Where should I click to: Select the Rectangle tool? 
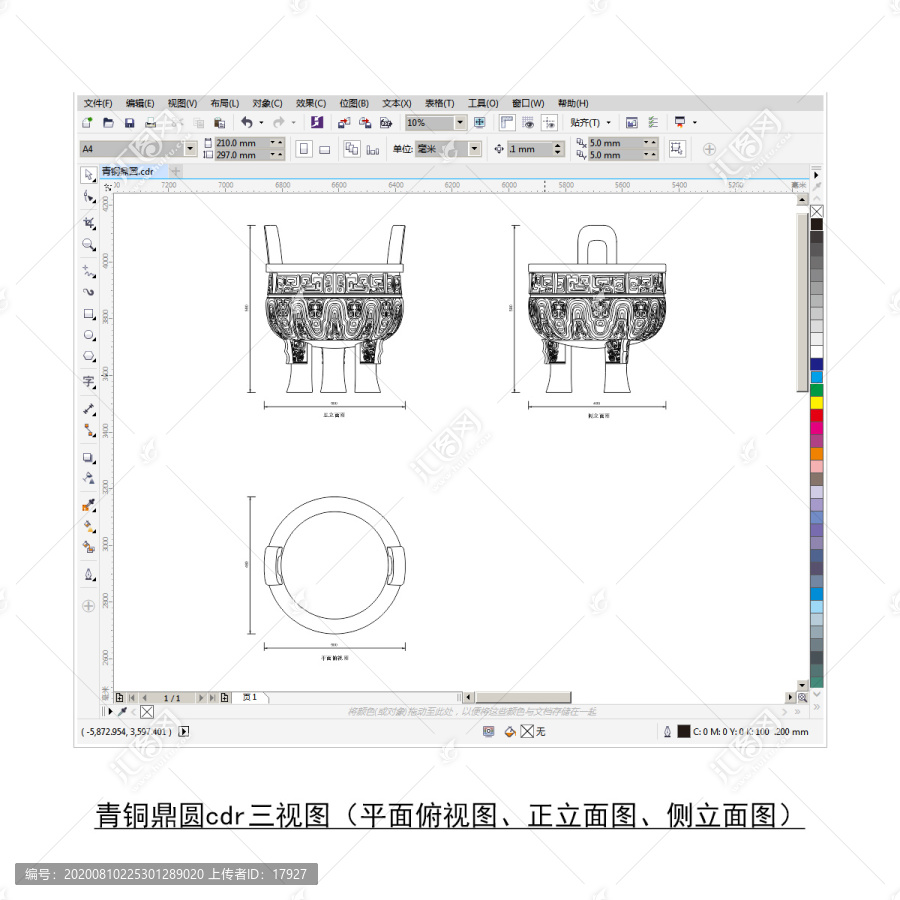tap(88, 314)
